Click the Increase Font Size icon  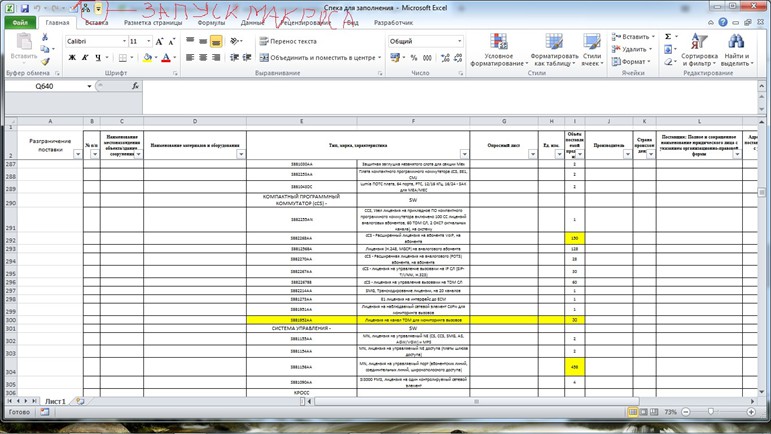[159, 41]
